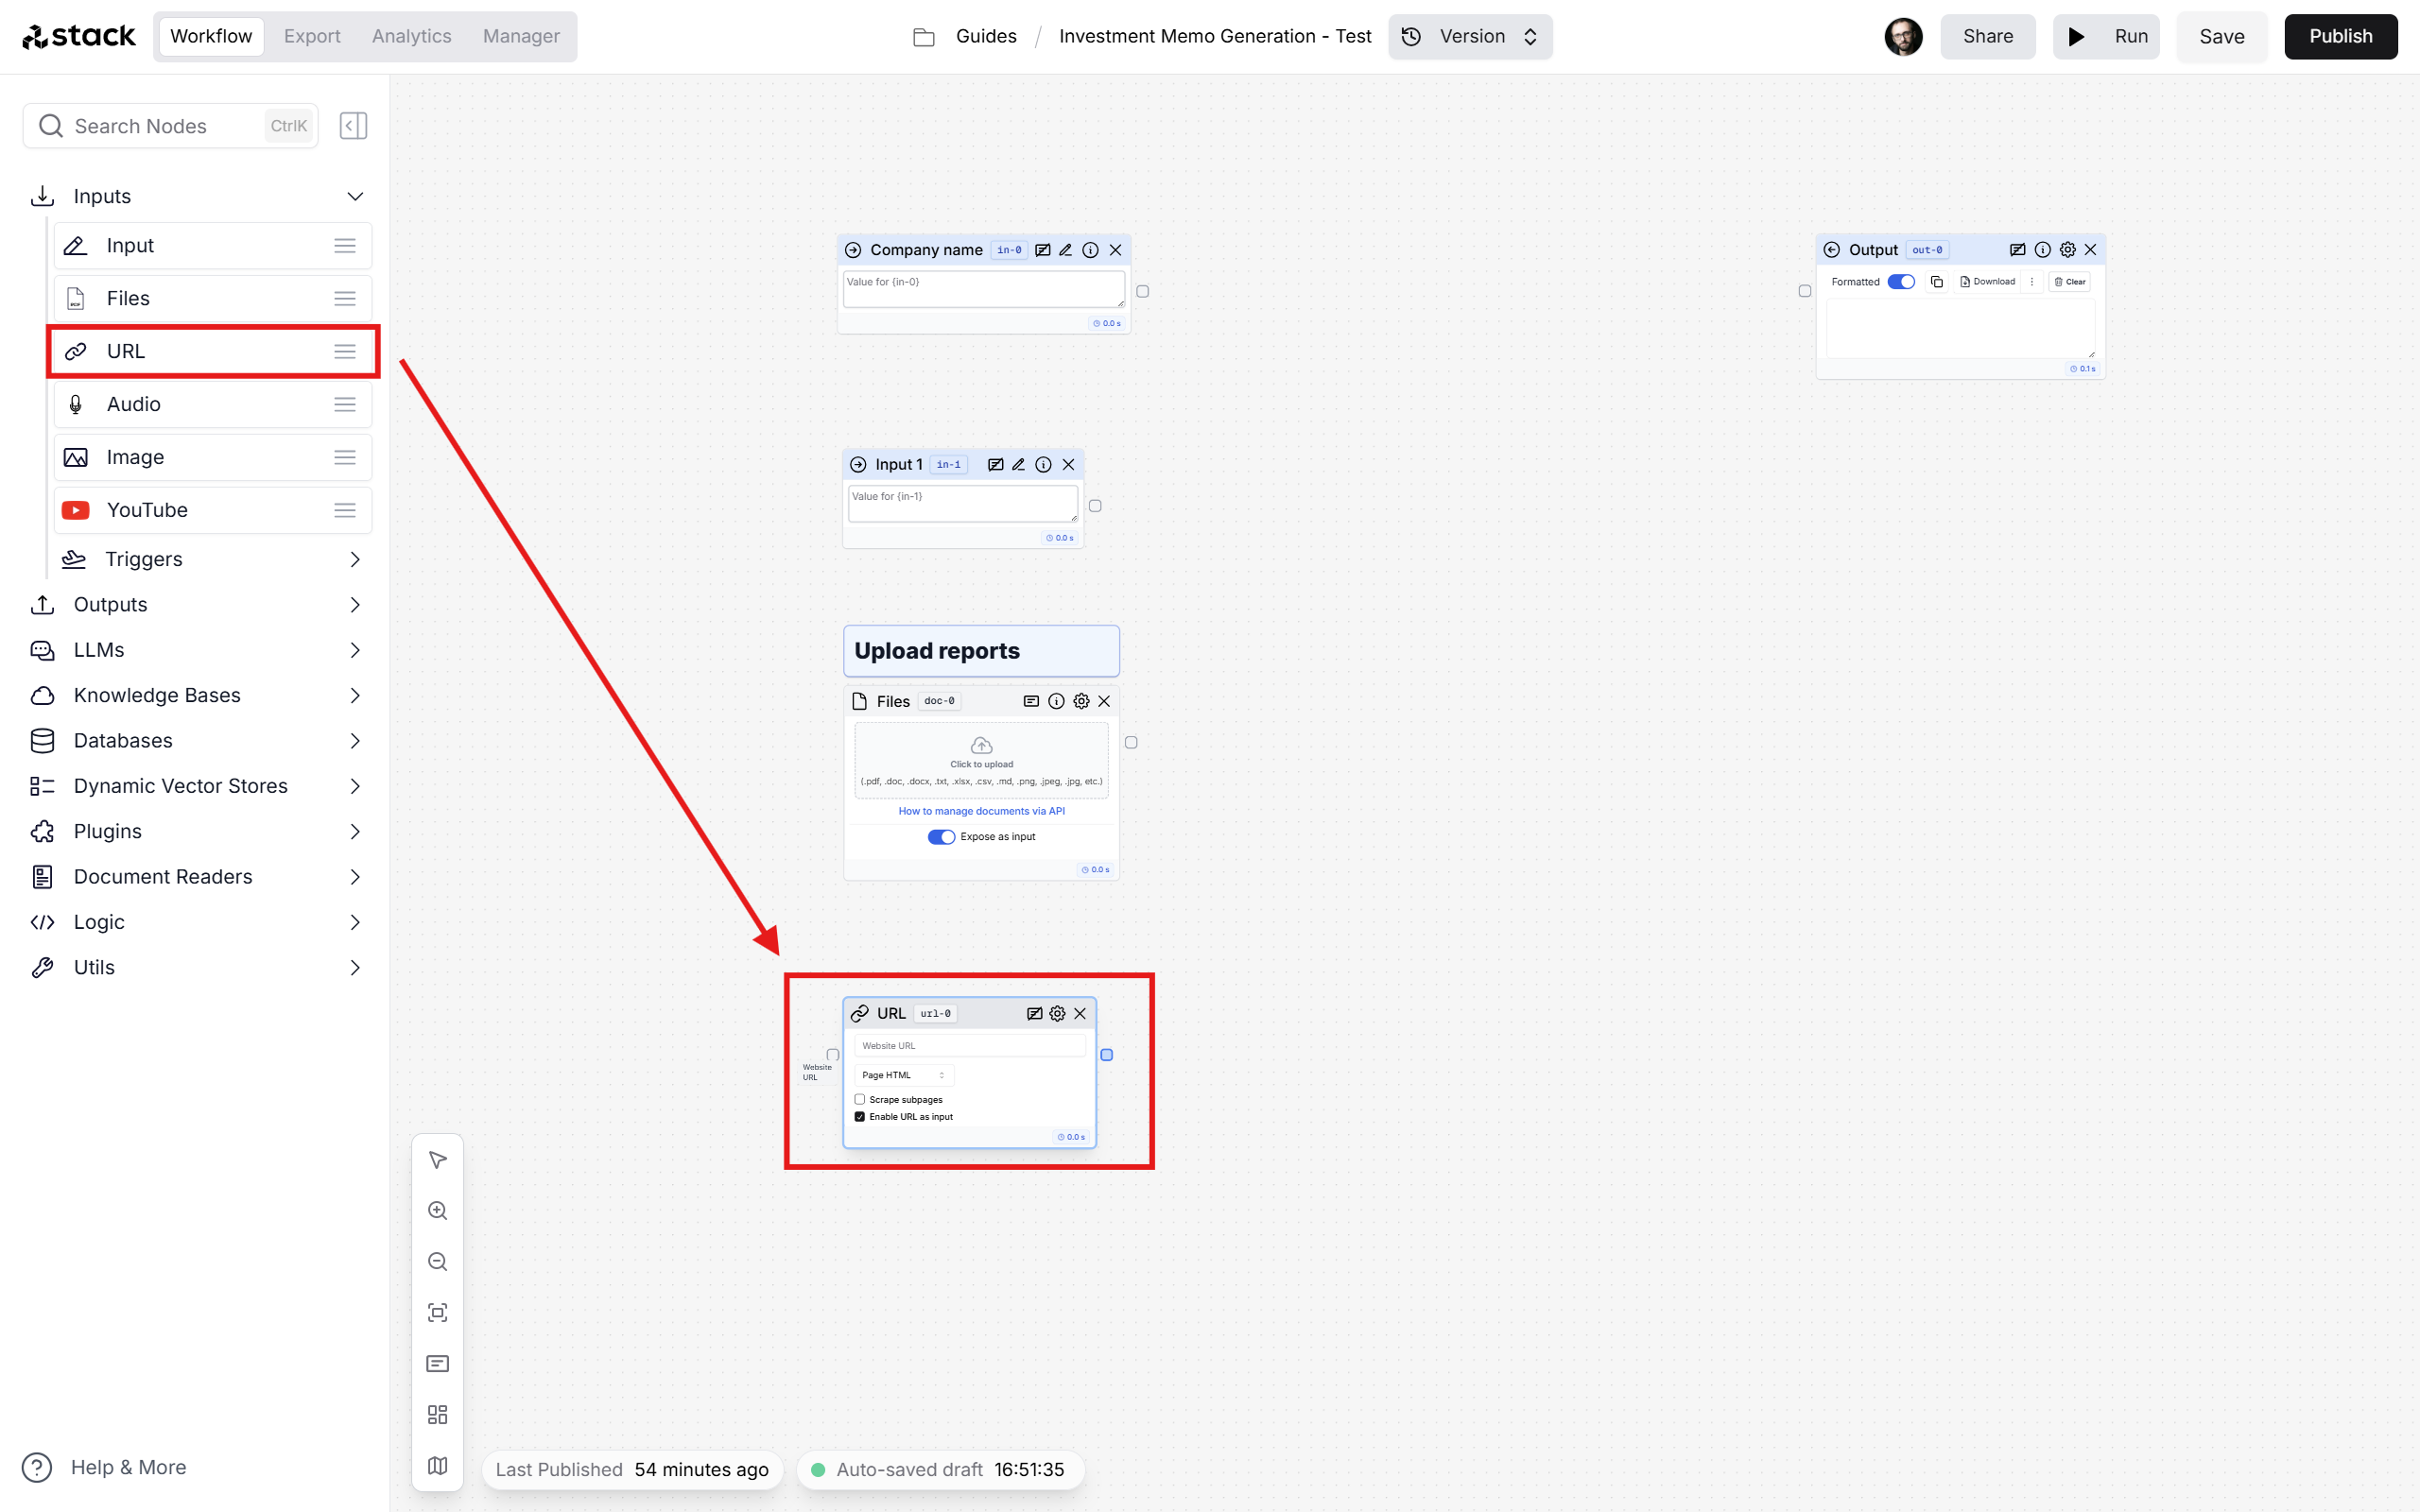Select the Workflow tab at top

(x=211, y=35)
